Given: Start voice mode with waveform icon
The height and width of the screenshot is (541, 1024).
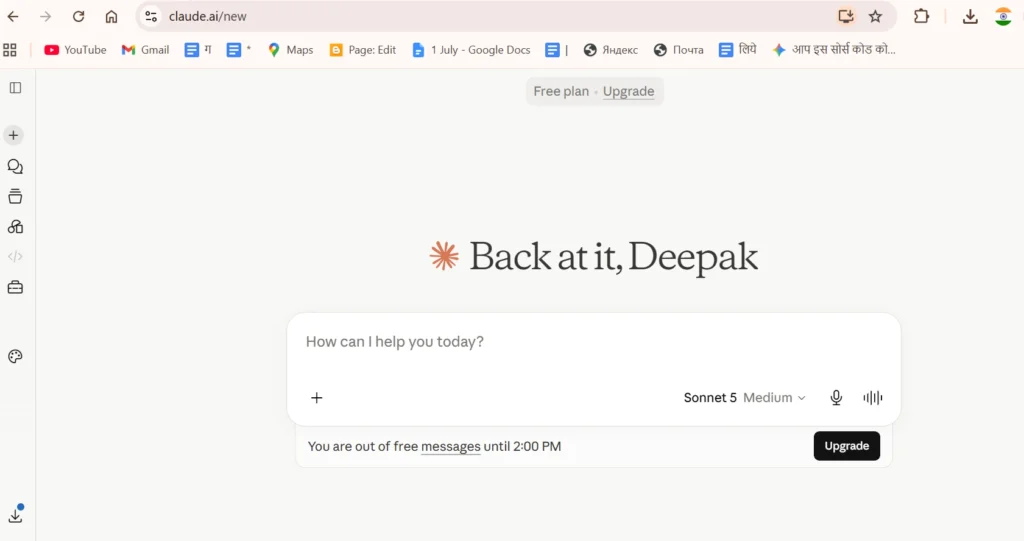Looking at the screenshot, I should pos(872,397).
